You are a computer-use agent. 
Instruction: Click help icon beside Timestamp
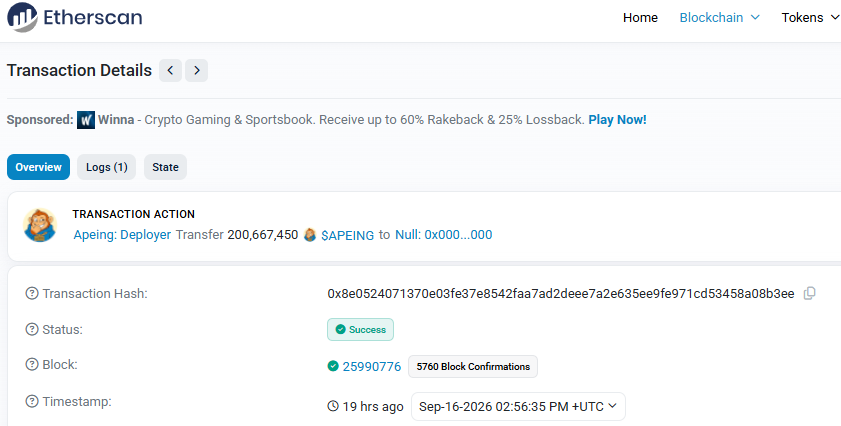pos(32,401)
